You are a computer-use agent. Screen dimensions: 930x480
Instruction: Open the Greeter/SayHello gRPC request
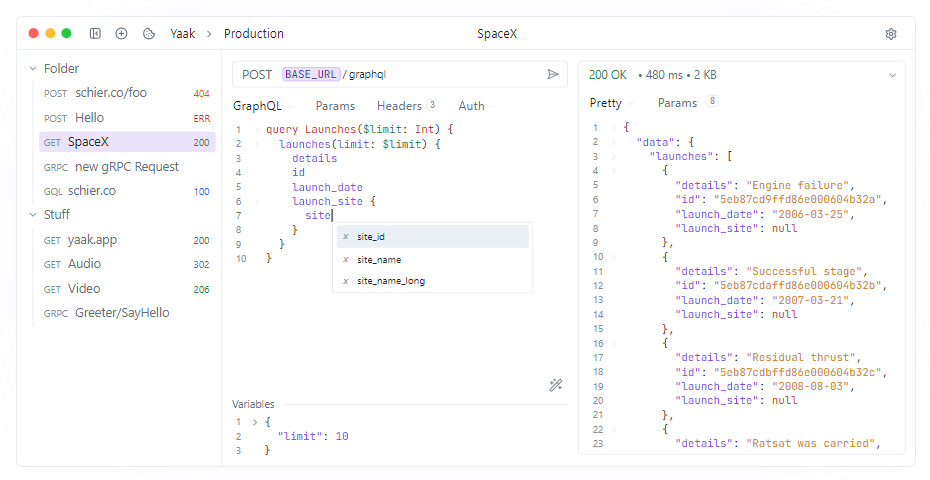pyautogui.click(x=127, y=313)
